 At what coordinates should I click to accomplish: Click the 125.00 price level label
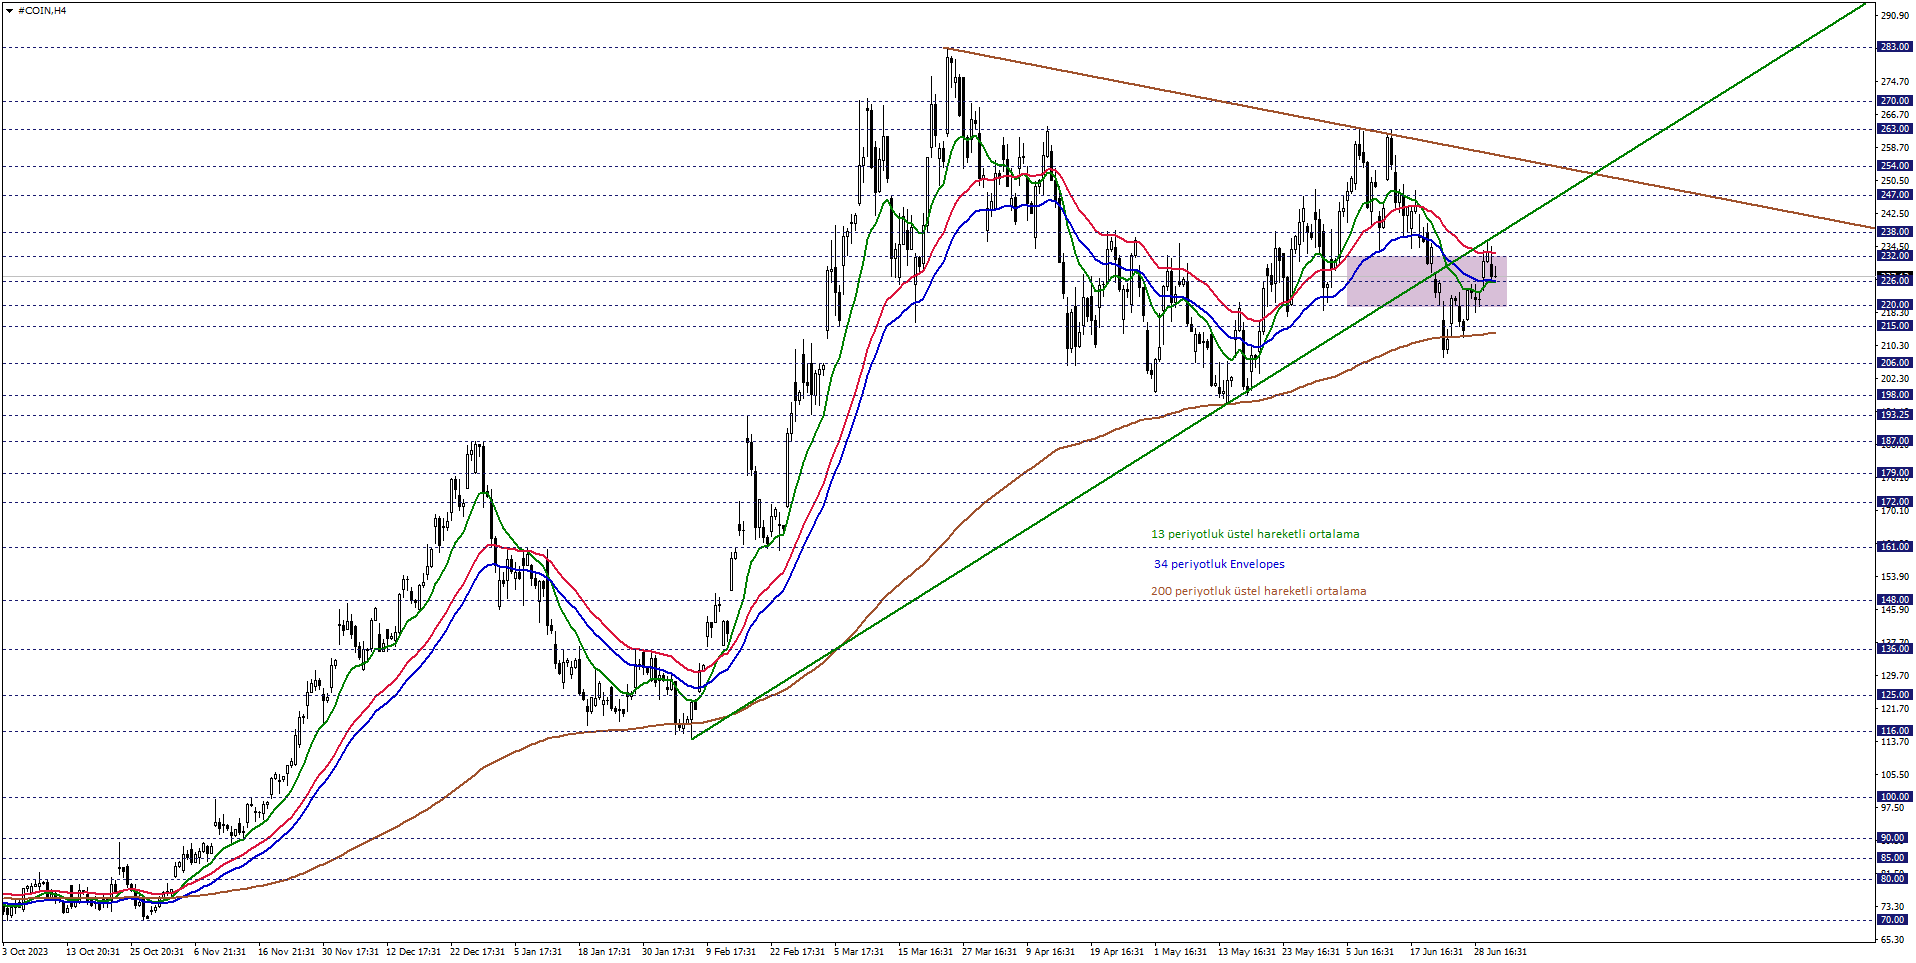coord(1894,695)
